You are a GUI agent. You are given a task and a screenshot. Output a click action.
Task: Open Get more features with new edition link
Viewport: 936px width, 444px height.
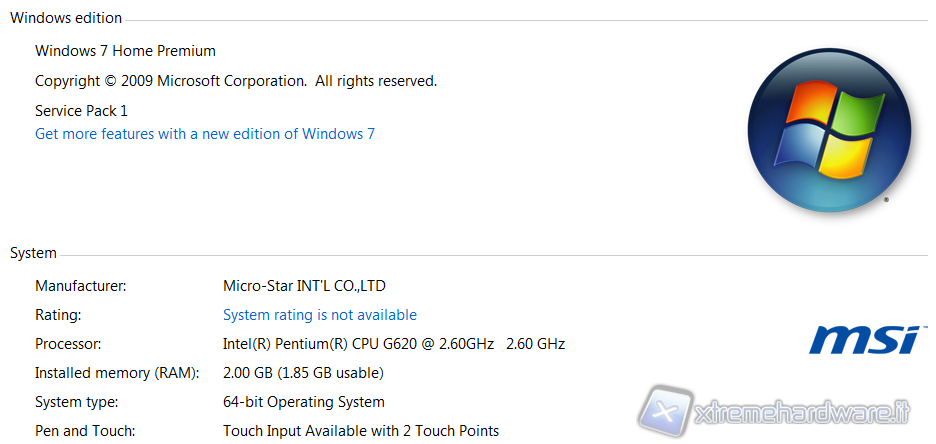pos(205,134)
